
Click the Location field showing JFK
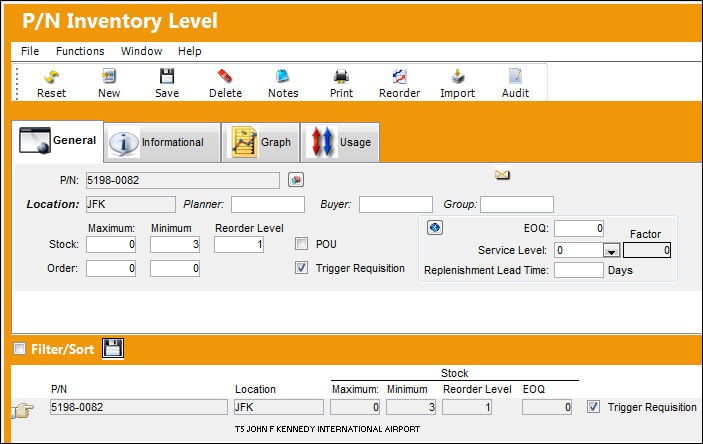pyautogui.click(x=130, y=205)
